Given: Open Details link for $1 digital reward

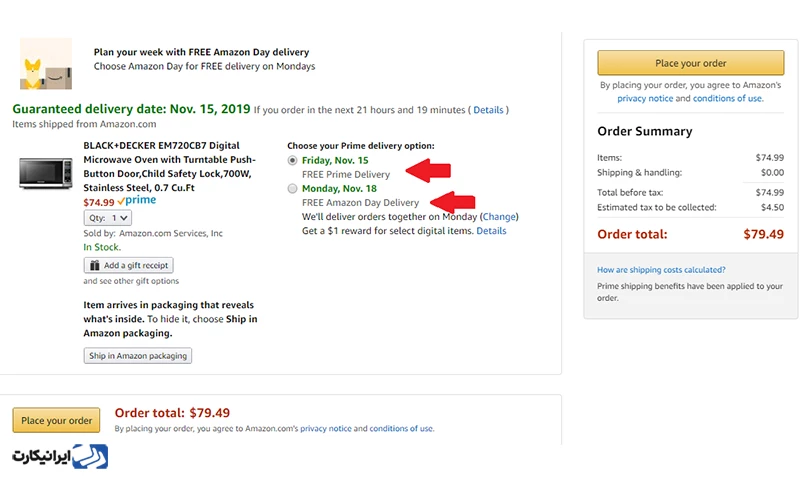Looking at the screenshot, I should (491, 231).
